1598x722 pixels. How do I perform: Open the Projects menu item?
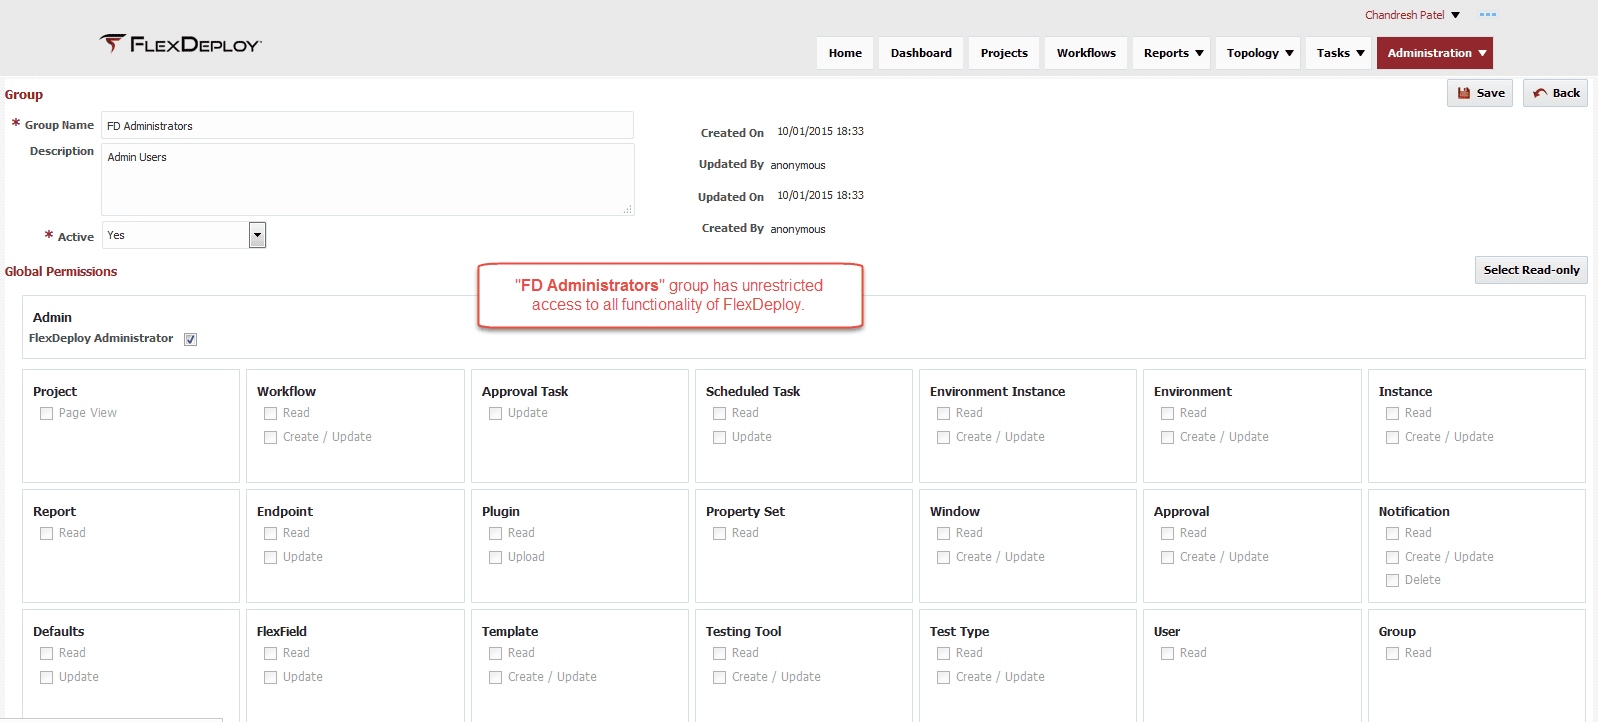[x=1004, y=53]
